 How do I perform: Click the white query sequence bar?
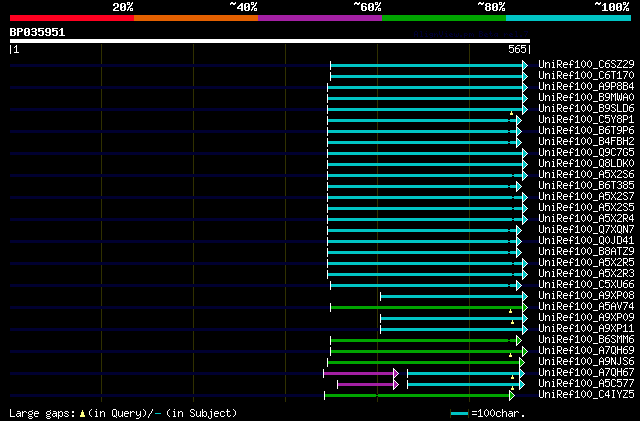[x=270, y=41]
